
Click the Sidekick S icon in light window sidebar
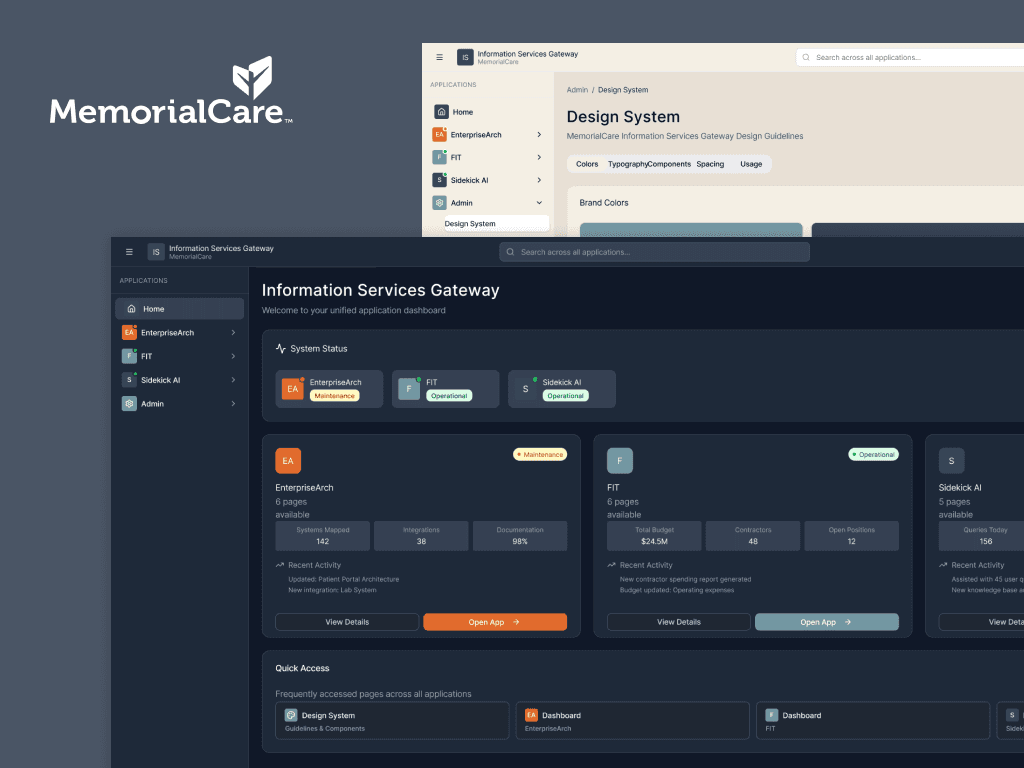coord(440,180)
